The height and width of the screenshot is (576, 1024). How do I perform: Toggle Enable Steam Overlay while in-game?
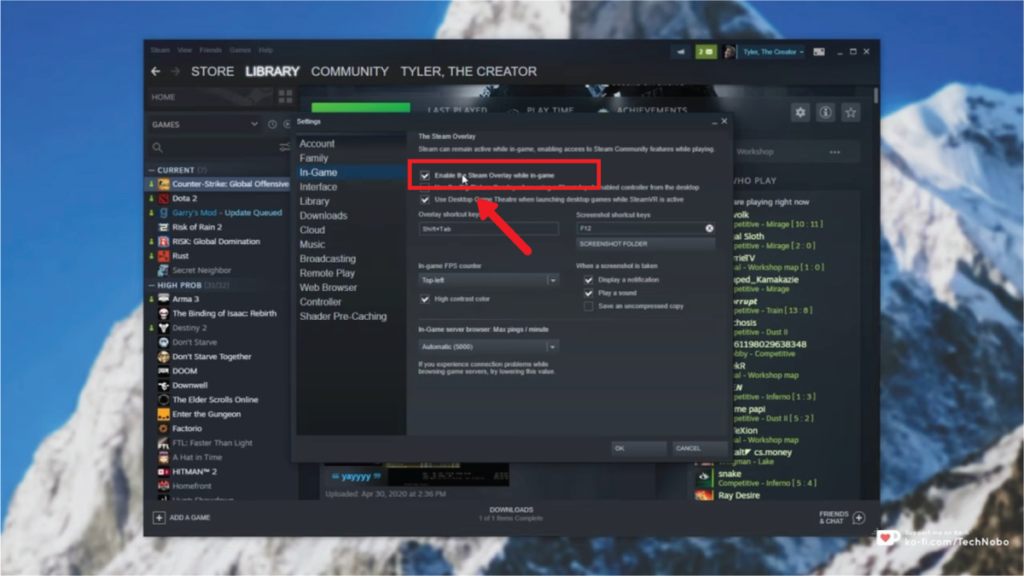pyautogui.click(x=425, y=176)
